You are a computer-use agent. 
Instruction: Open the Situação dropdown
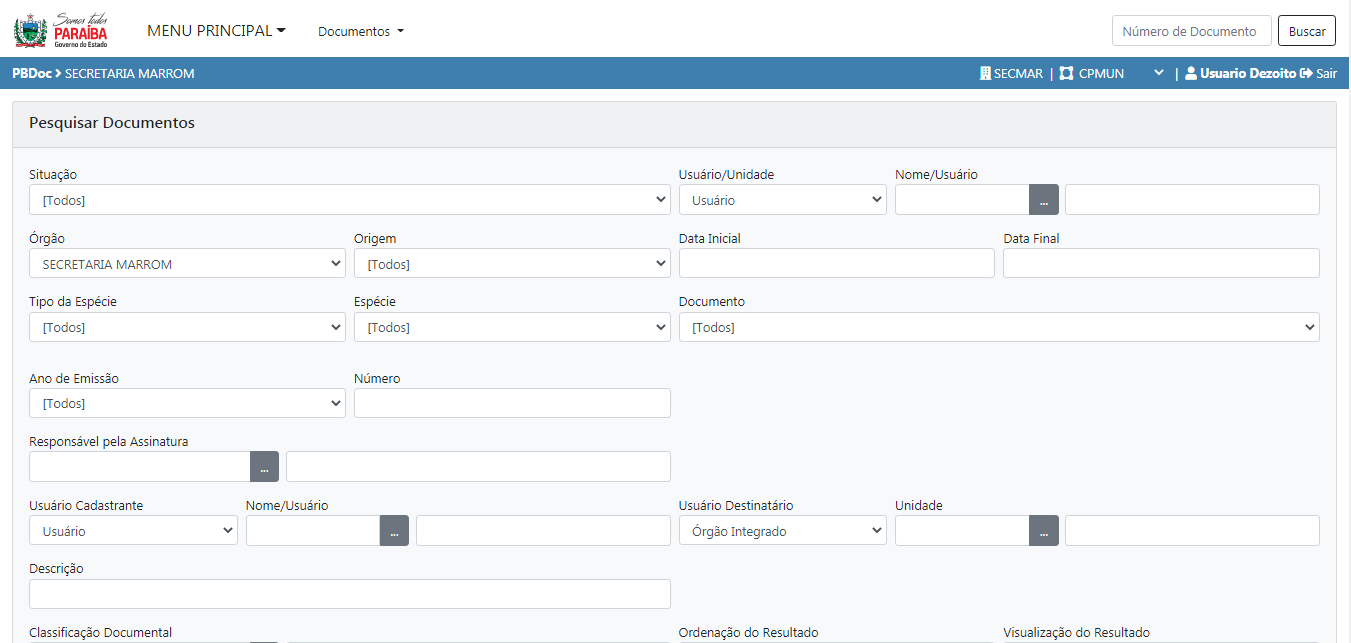(349, 200)
